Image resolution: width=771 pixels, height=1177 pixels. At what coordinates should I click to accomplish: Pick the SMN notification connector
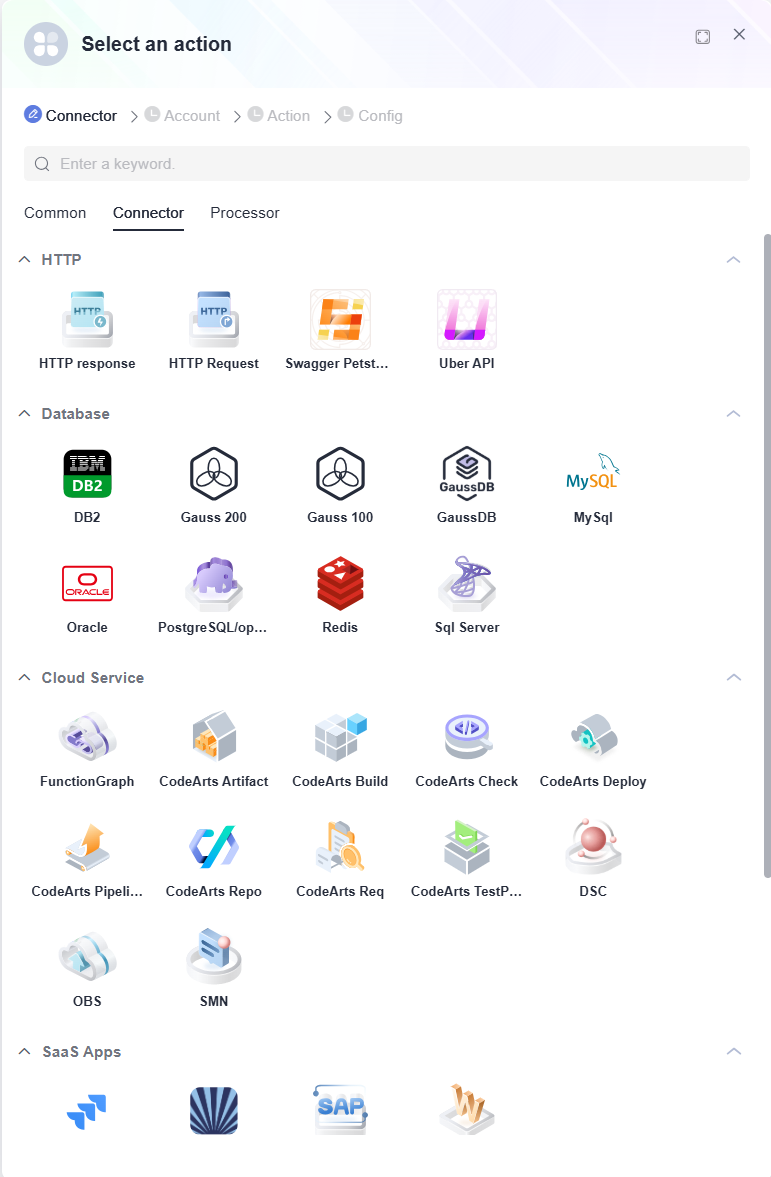(x=214, y=969)
